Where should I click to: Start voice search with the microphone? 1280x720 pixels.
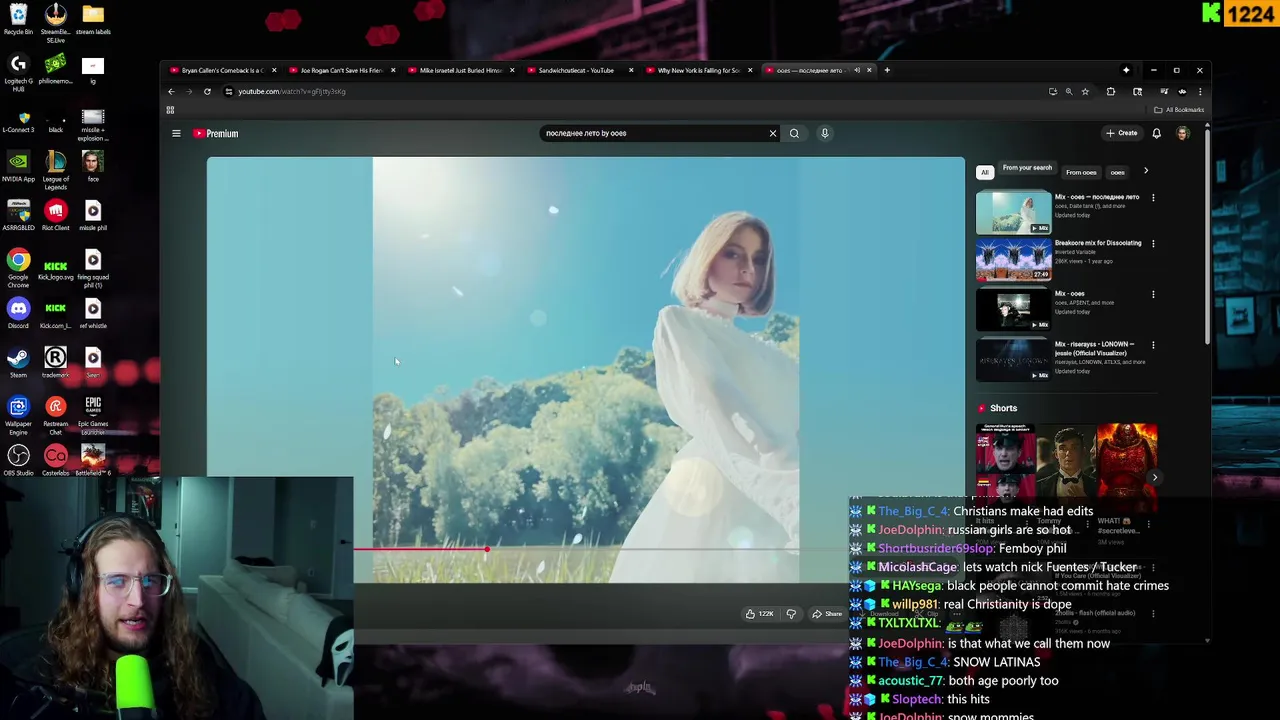click(824, 133)
